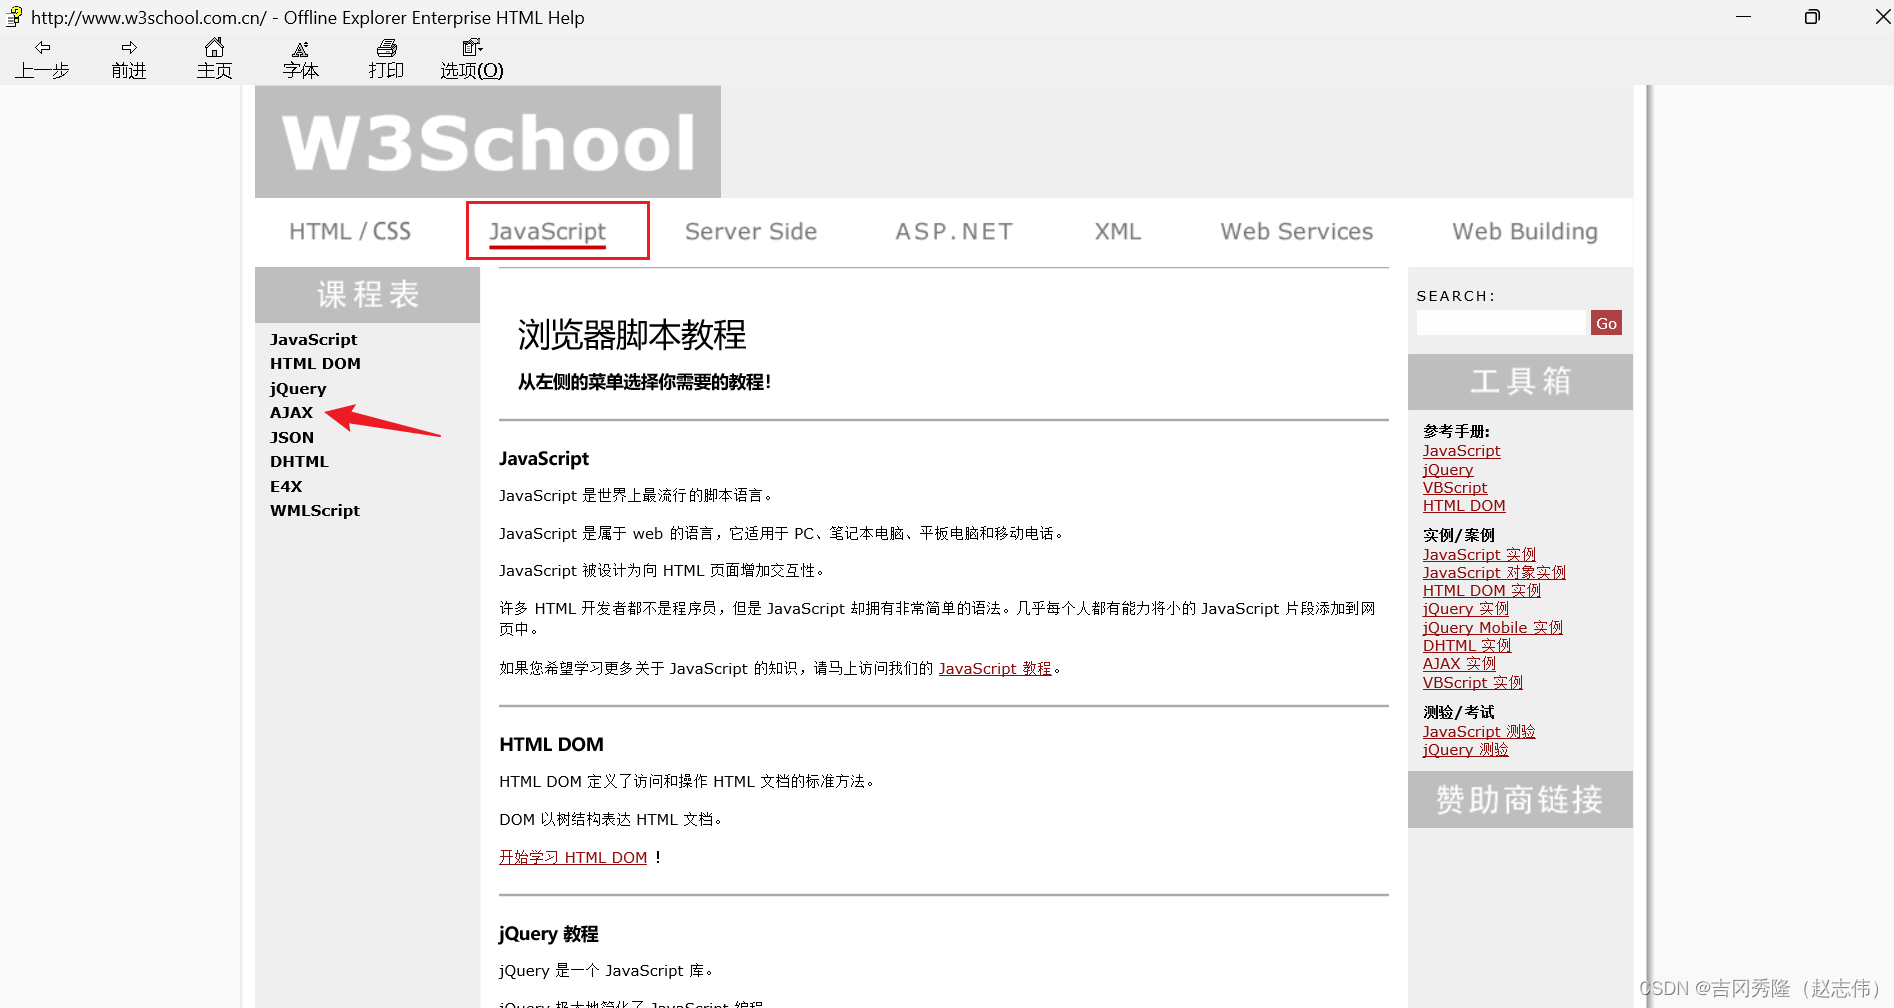Open the HTML DOM 实例 link

[1482, 591]
